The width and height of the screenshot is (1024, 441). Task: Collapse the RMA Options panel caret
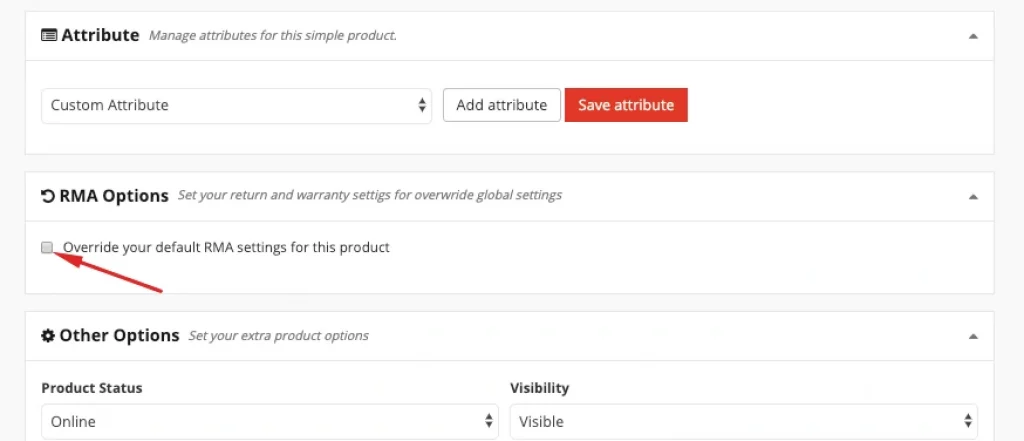[973, 196]
